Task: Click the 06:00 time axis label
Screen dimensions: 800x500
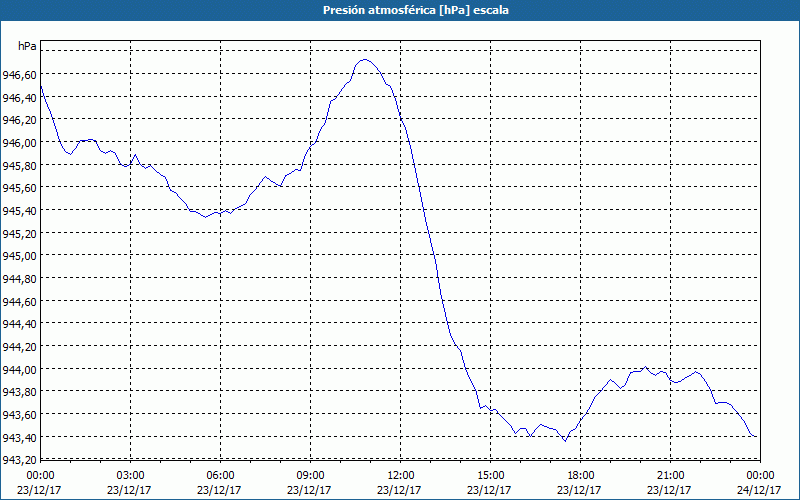Action: tap(220, 476)
